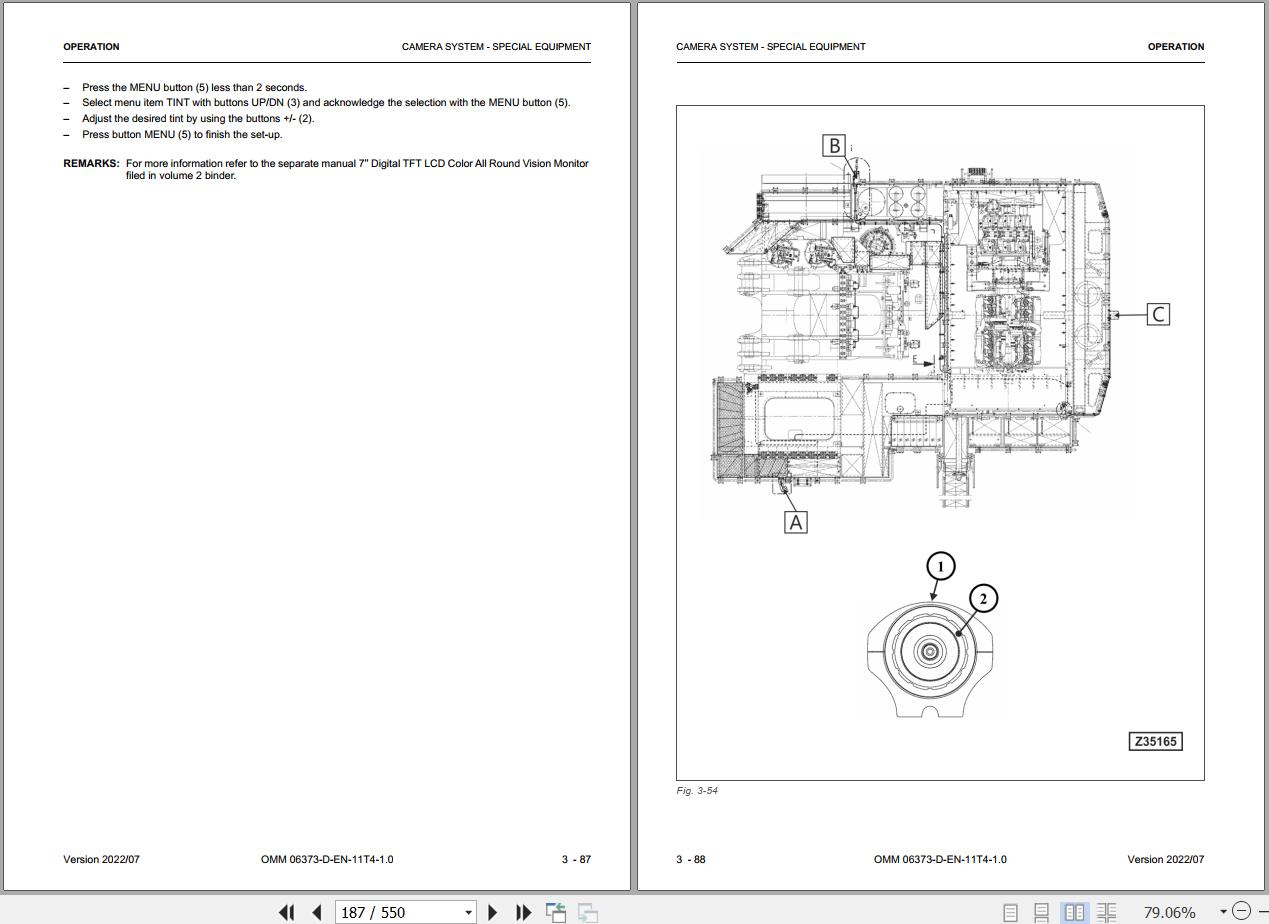Click page number 3 - 87
1269x924 pixels.
pos(576,859)
